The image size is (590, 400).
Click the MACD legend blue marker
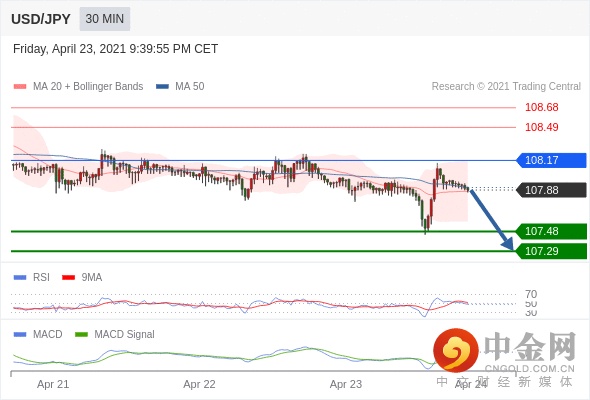coord(20,335)
